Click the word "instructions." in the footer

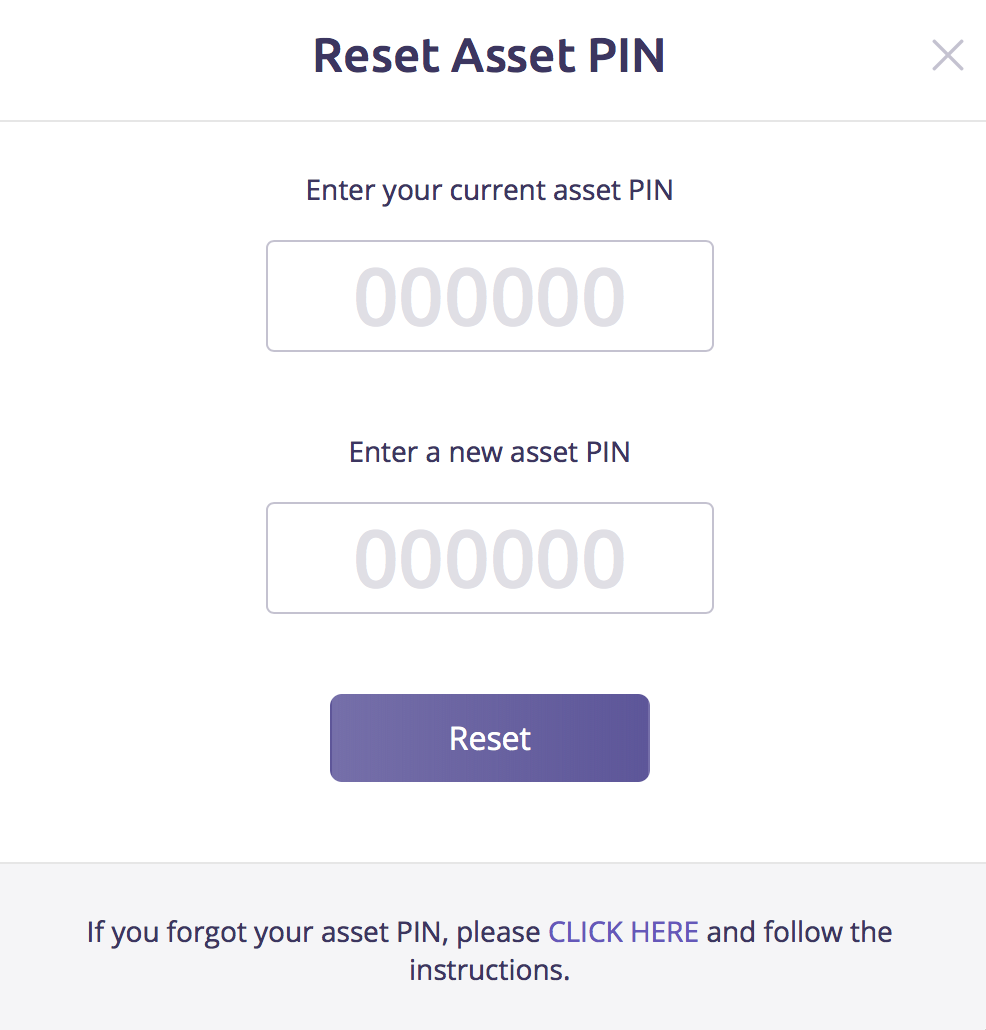coord(489,970)
